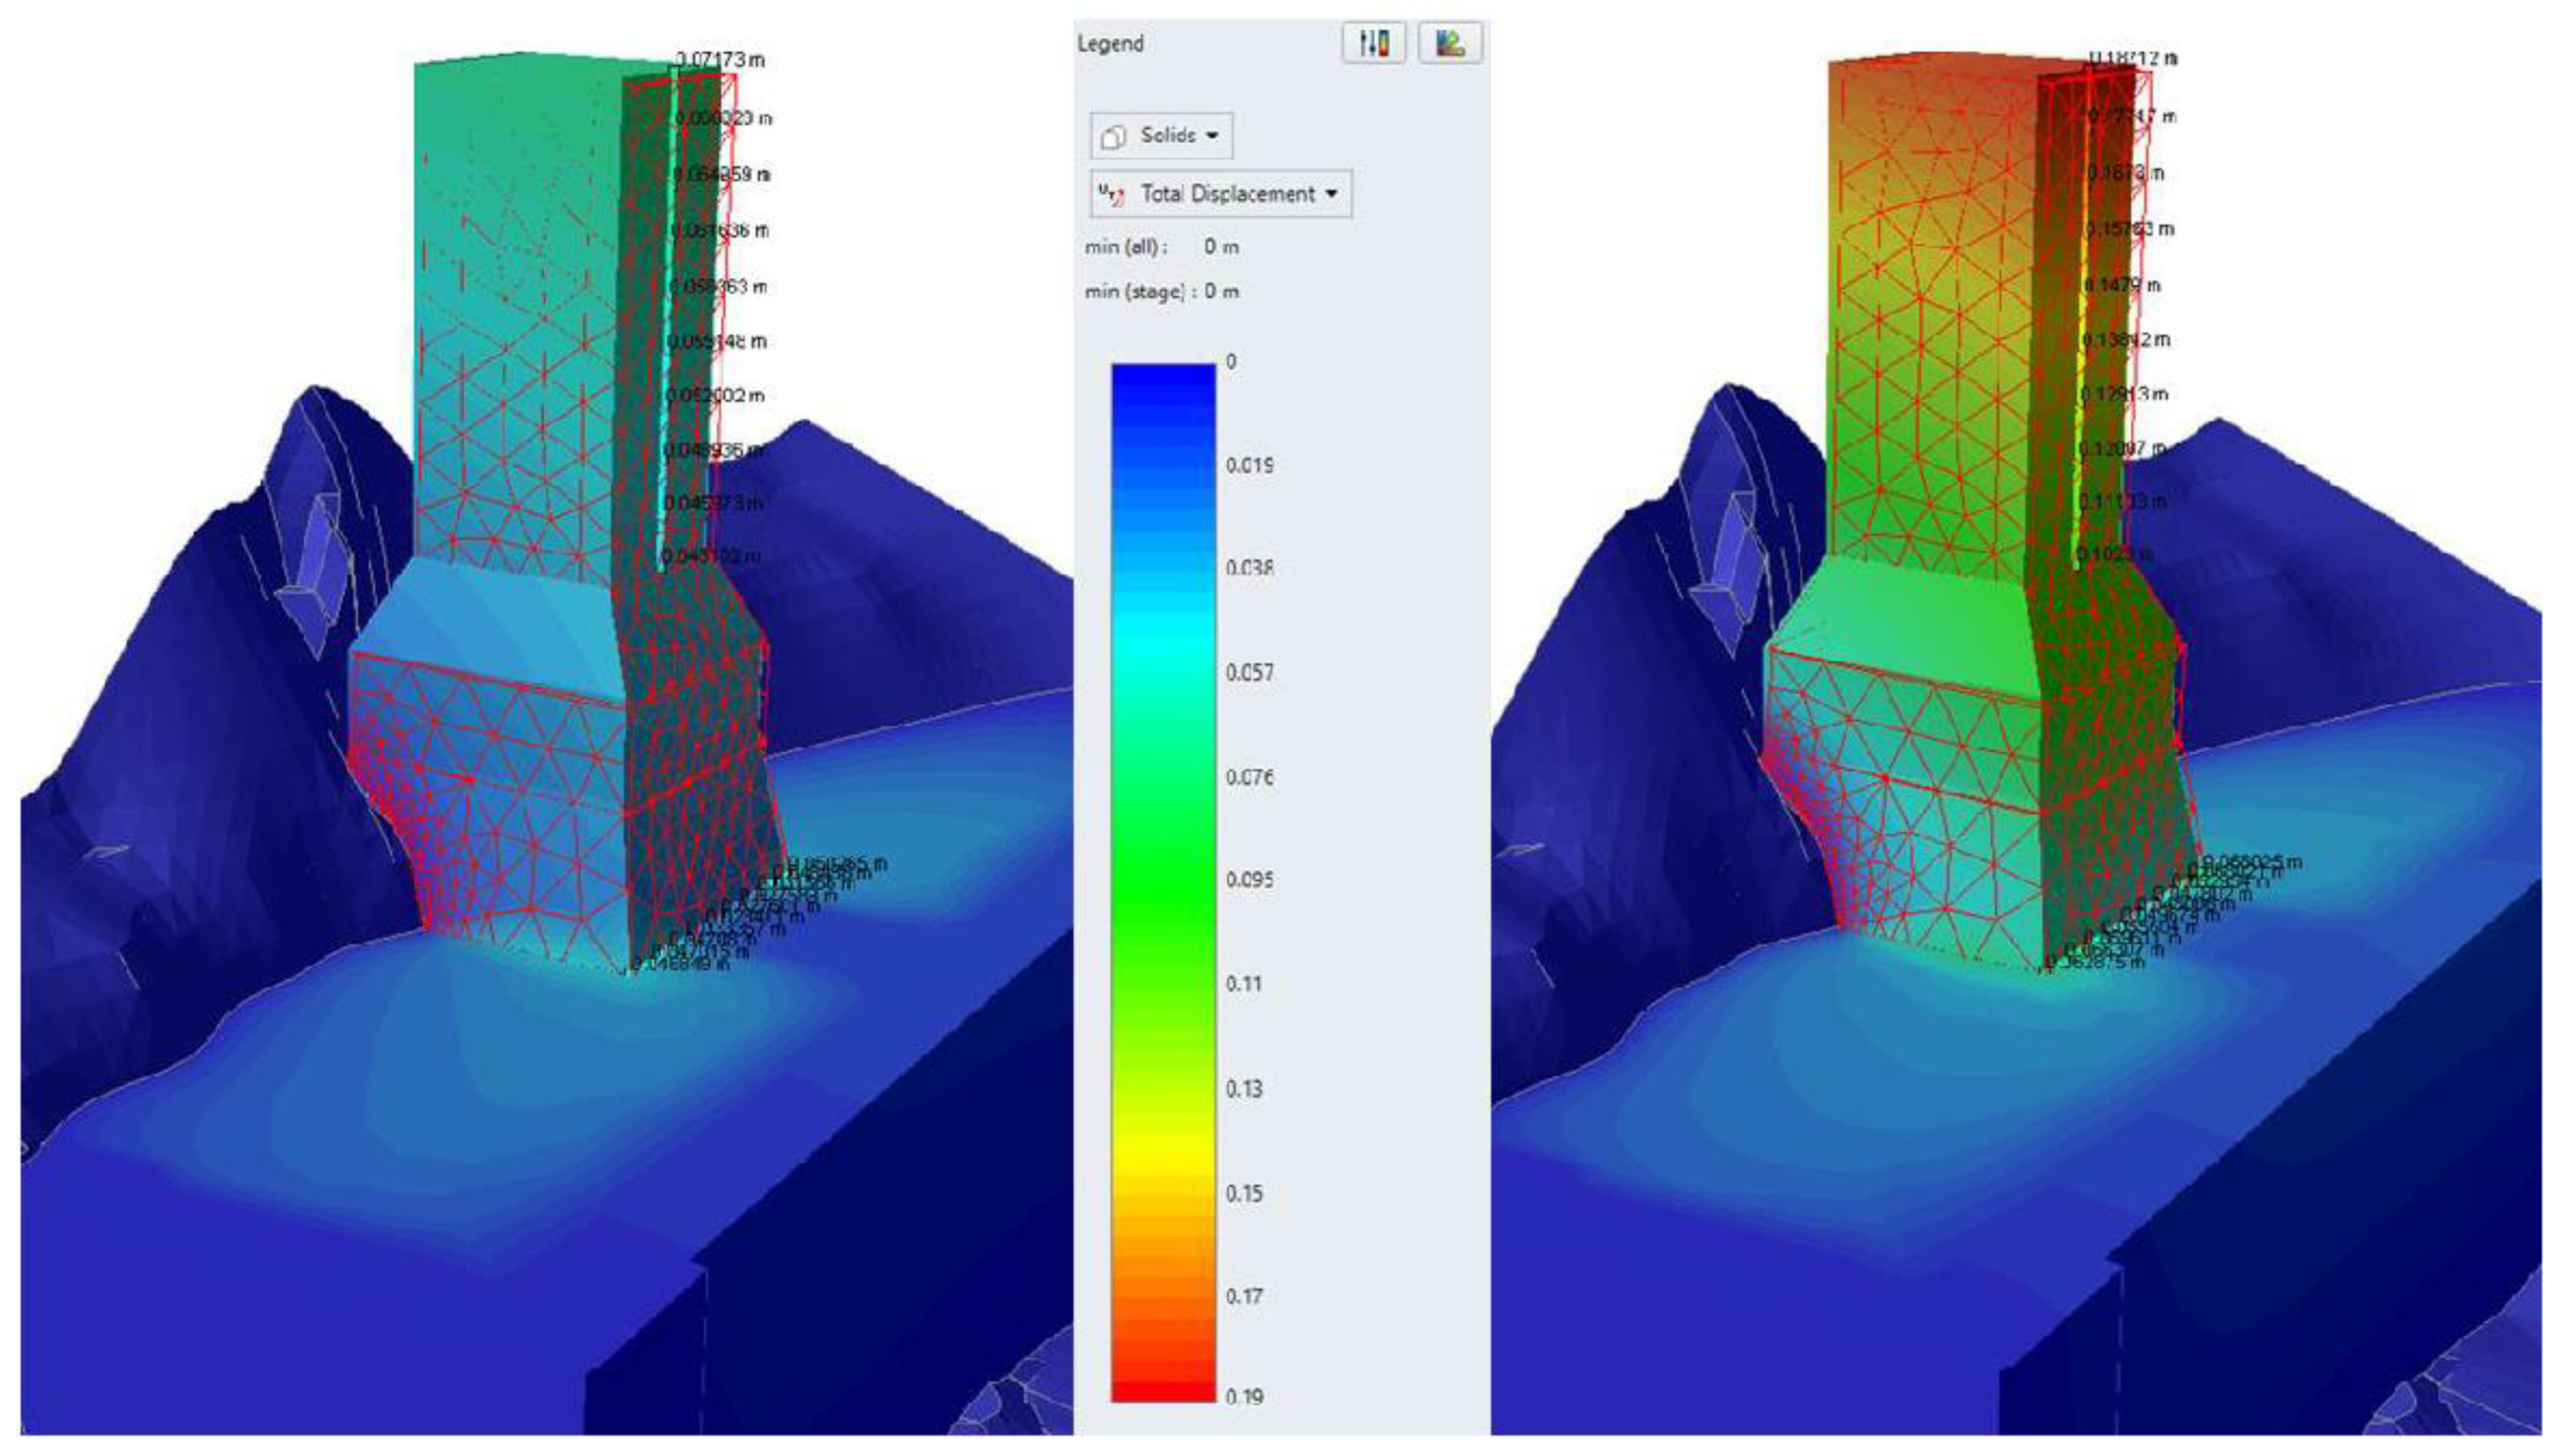Viewport: 2559px width, 1456px height.
Task: Select the 0.057 legend scale label
Action: tap(1249, 673)
